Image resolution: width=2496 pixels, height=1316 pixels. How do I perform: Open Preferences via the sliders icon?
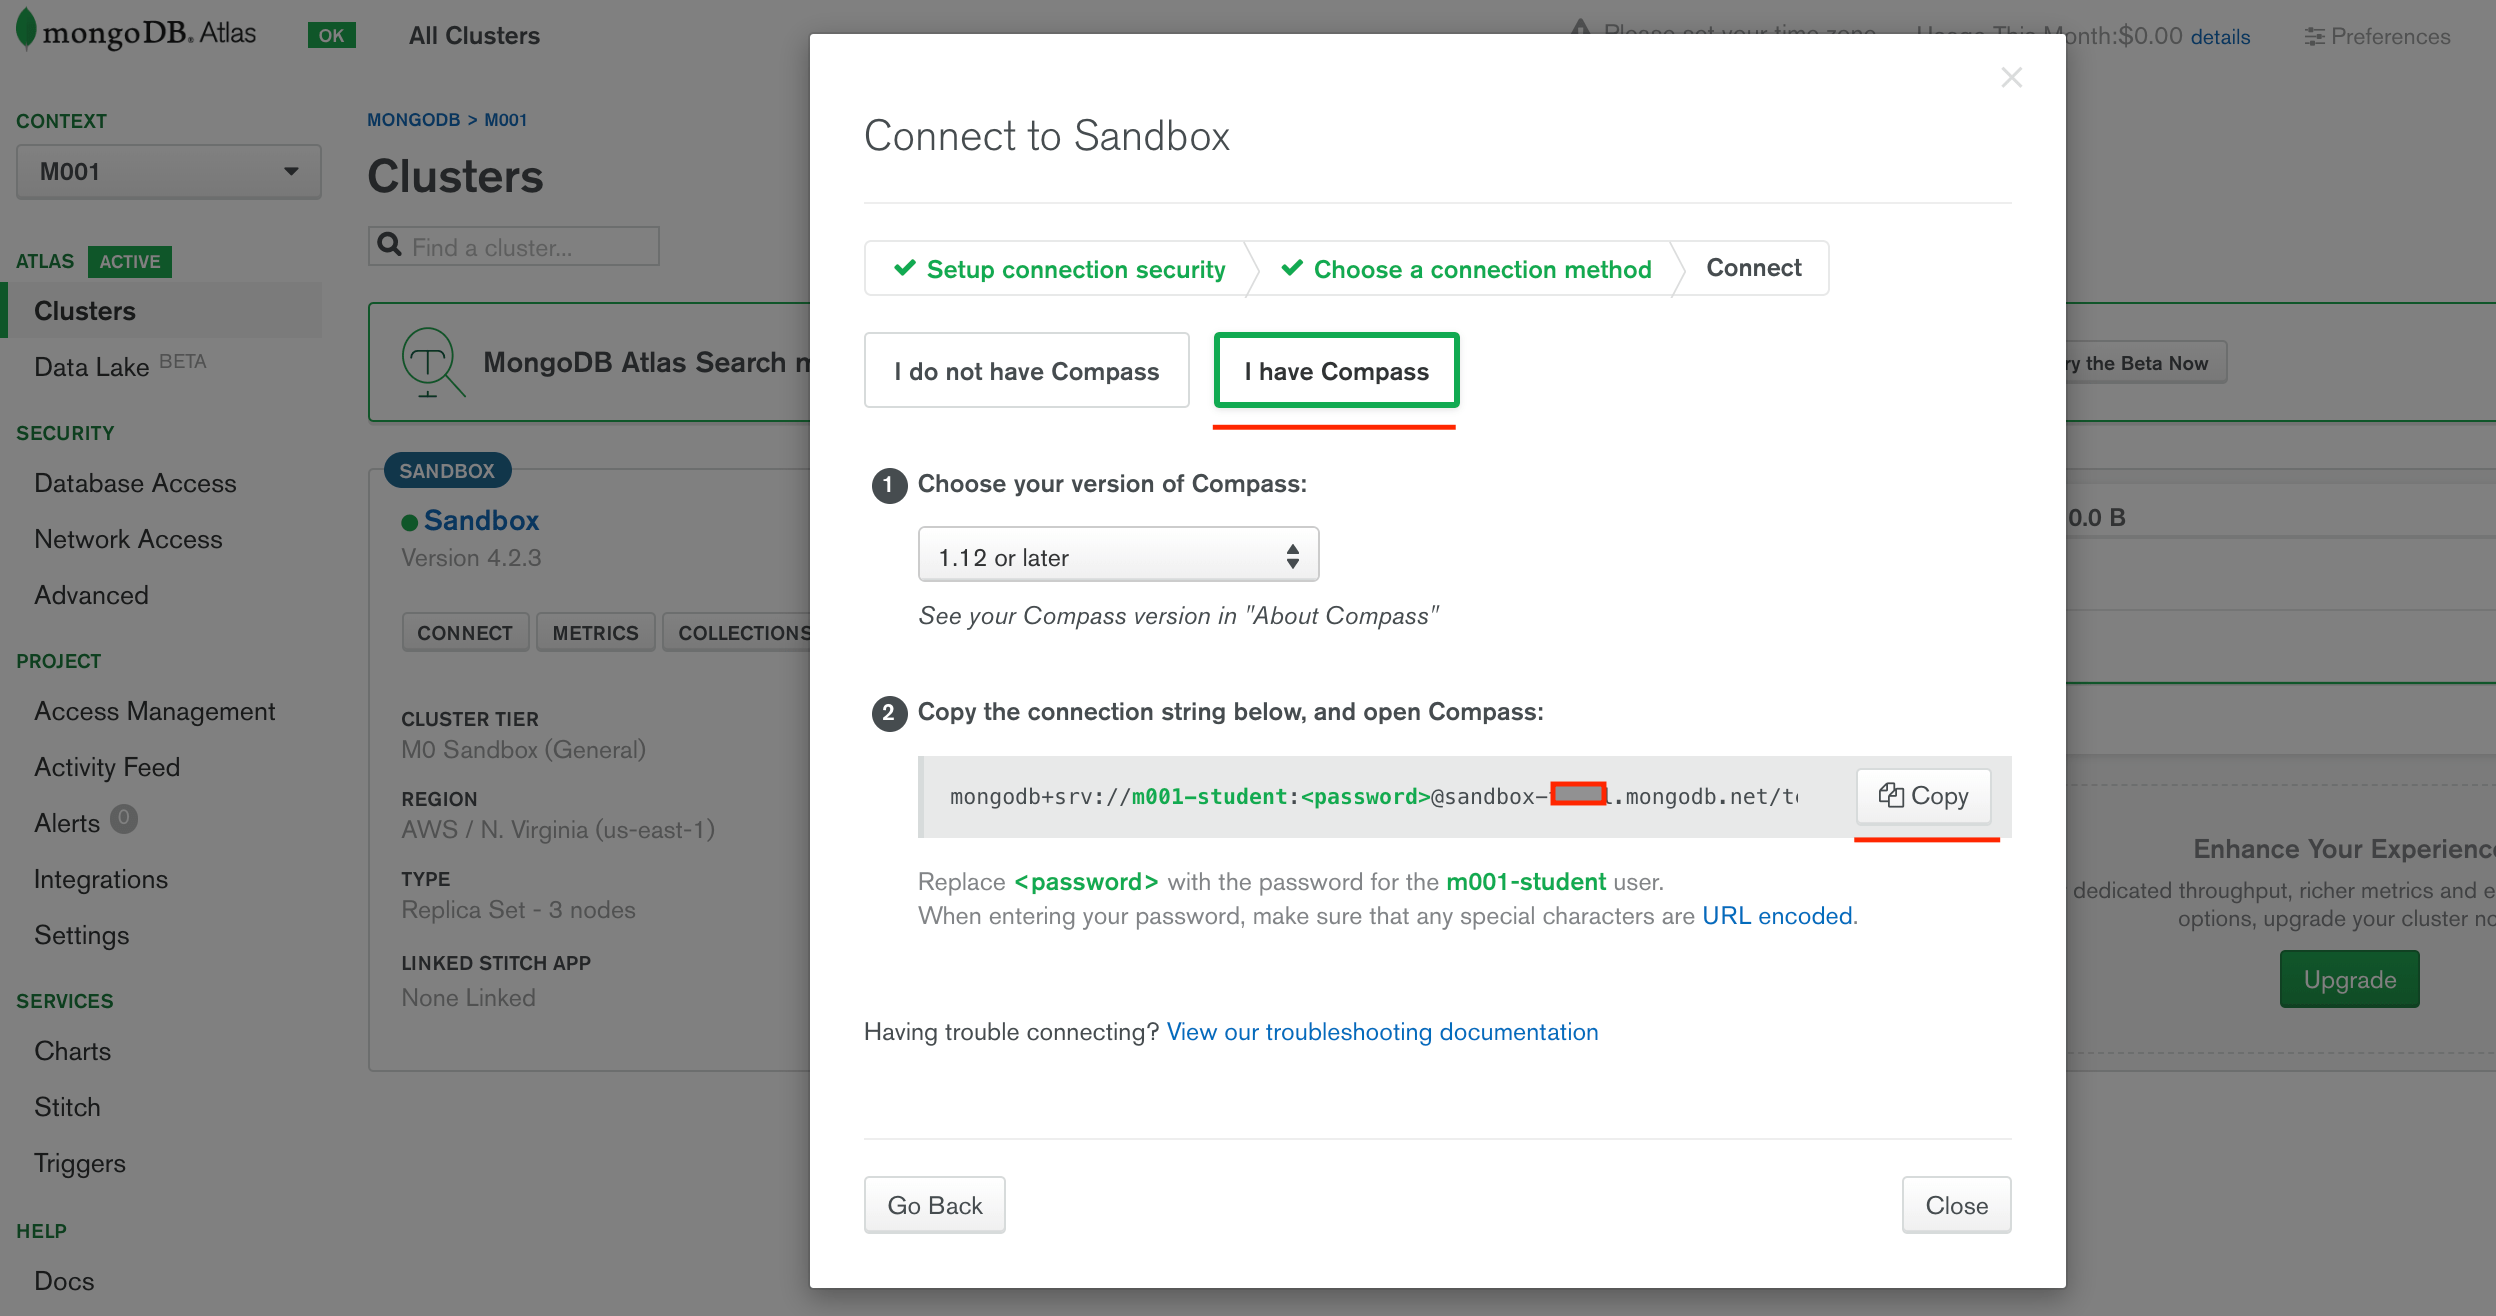pyautogui.click(x=2314, y=36)
